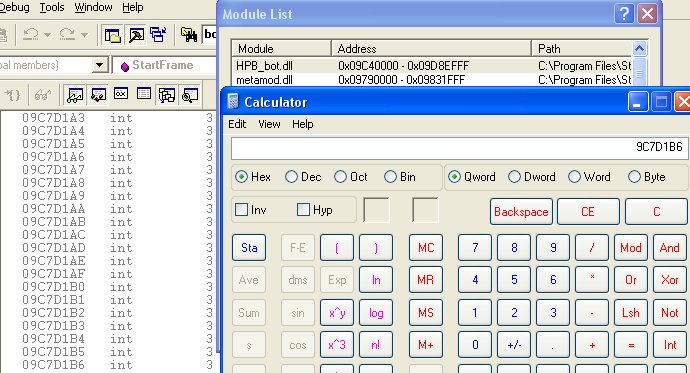
Task: Click the calculator digit 7 button
Action: coord(475,248)
